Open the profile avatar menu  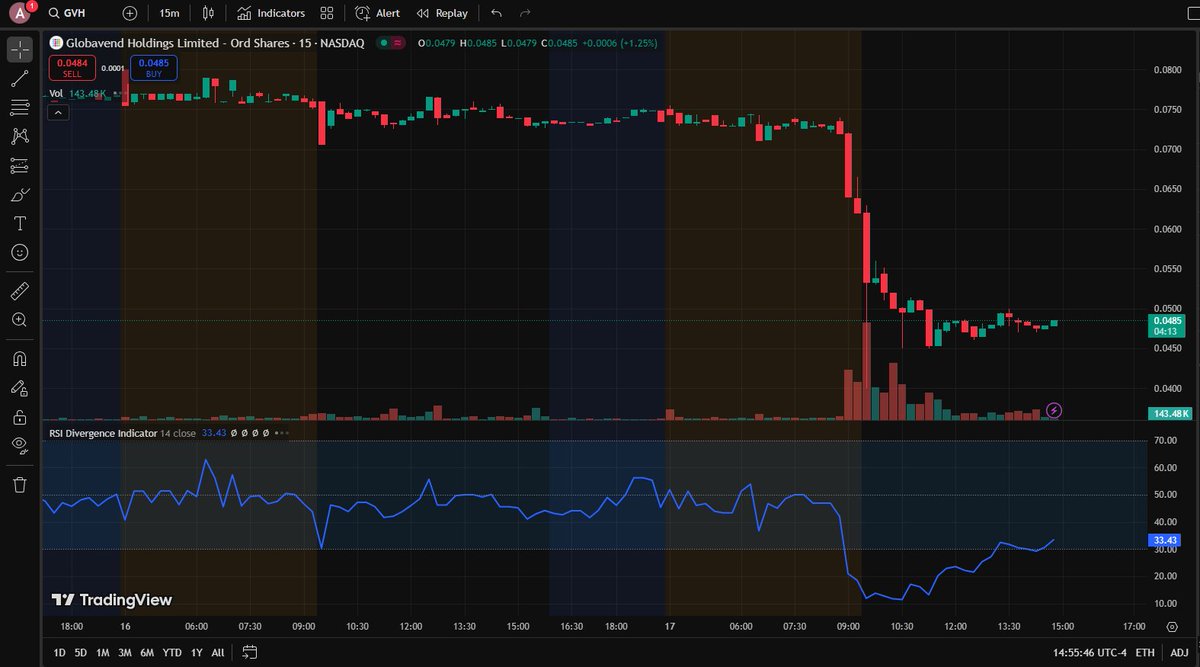pyautogui.click(x=19, y=14)
